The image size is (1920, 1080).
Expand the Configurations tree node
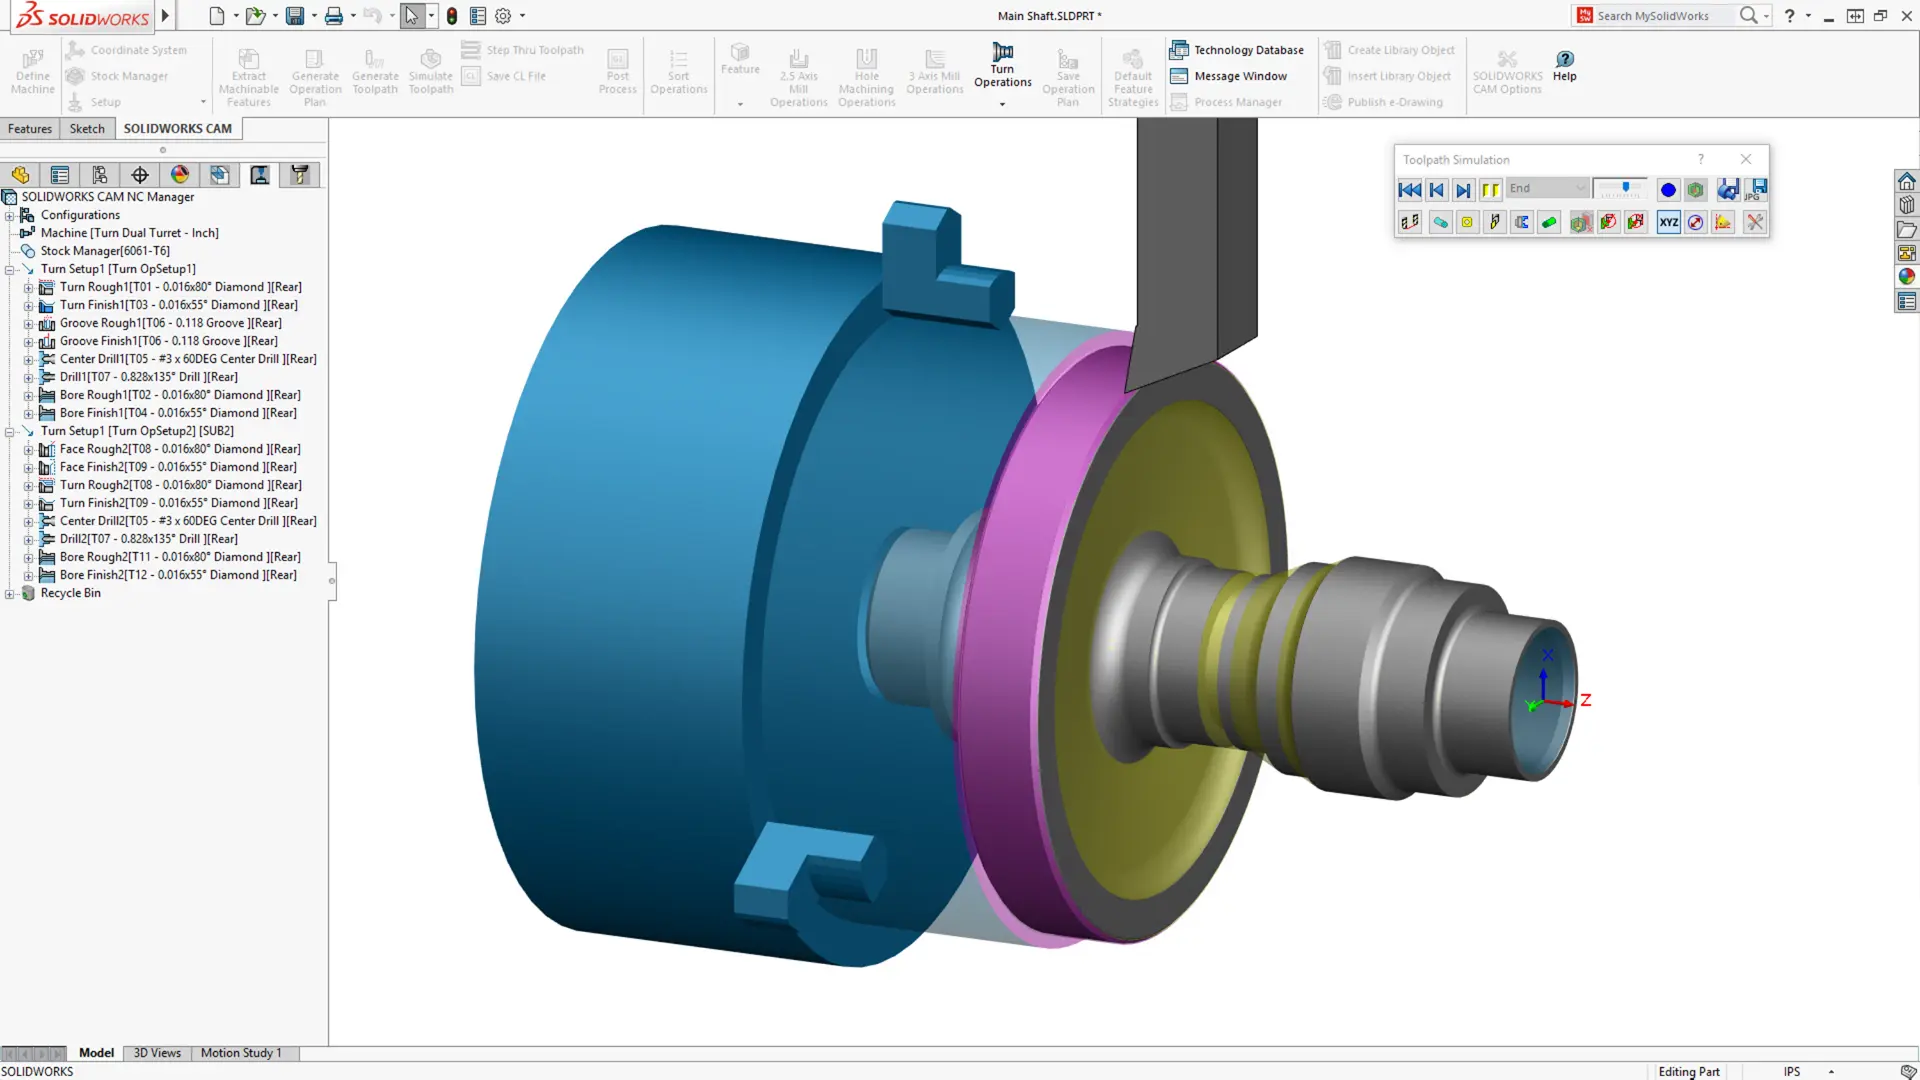[10, 216]
